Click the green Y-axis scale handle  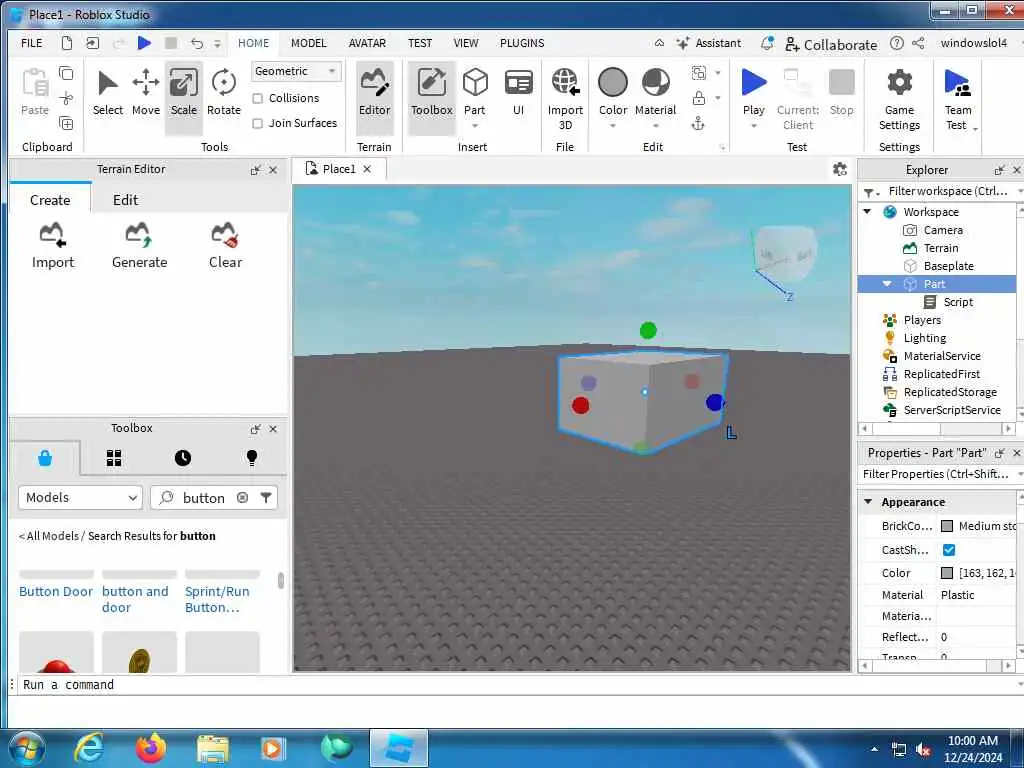pos(648,330)
